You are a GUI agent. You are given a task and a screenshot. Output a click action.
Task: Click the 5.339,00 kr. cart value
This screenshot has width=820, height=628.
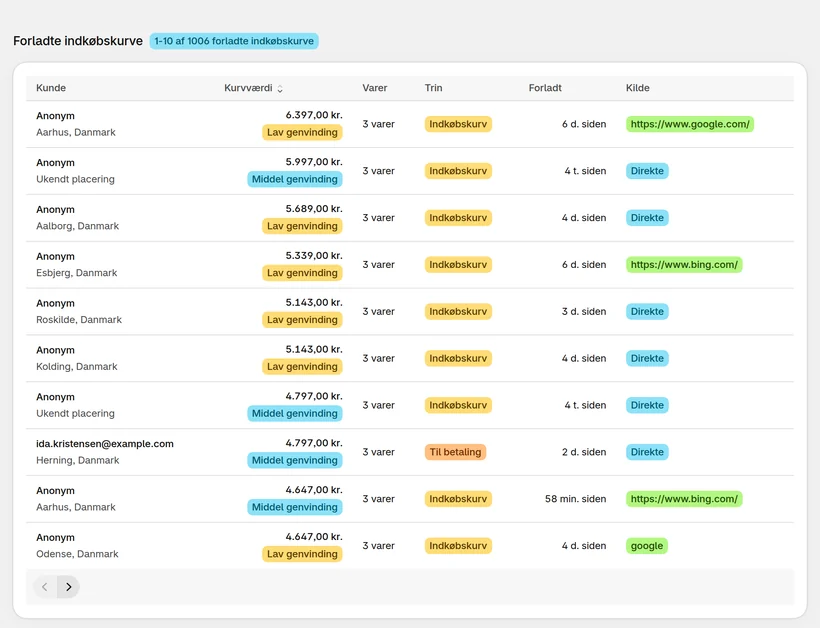[x=314, y=256]
